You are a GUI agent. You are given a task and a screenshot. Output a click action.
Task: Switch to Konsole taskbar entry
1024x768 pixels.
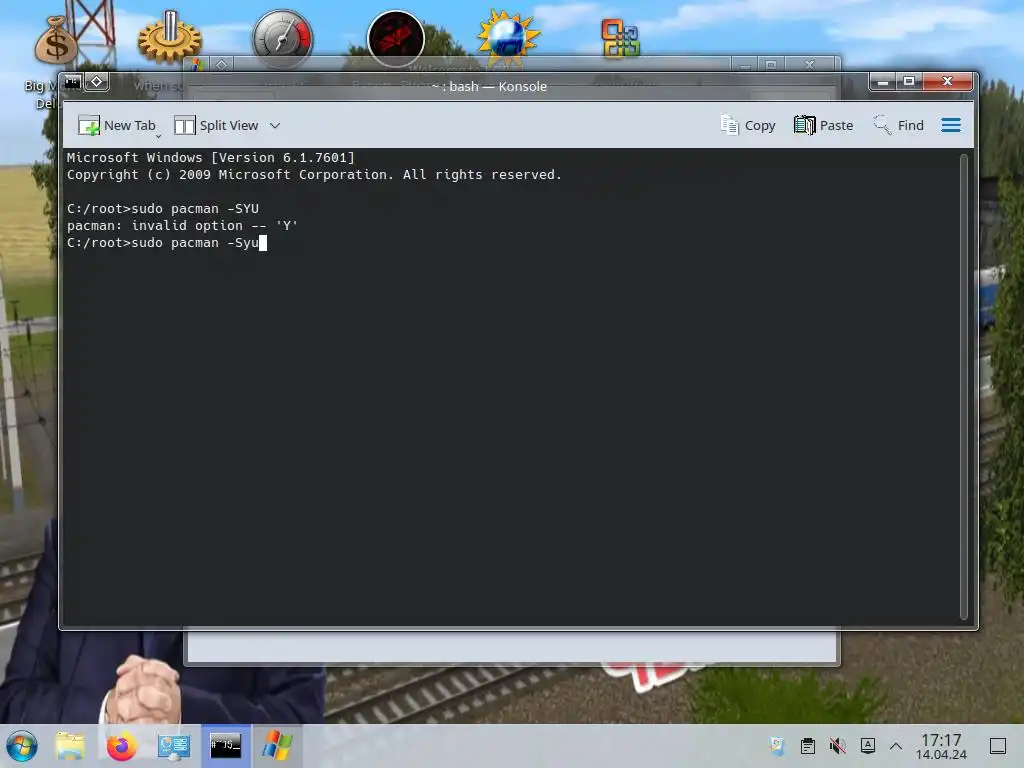[225, 746]
